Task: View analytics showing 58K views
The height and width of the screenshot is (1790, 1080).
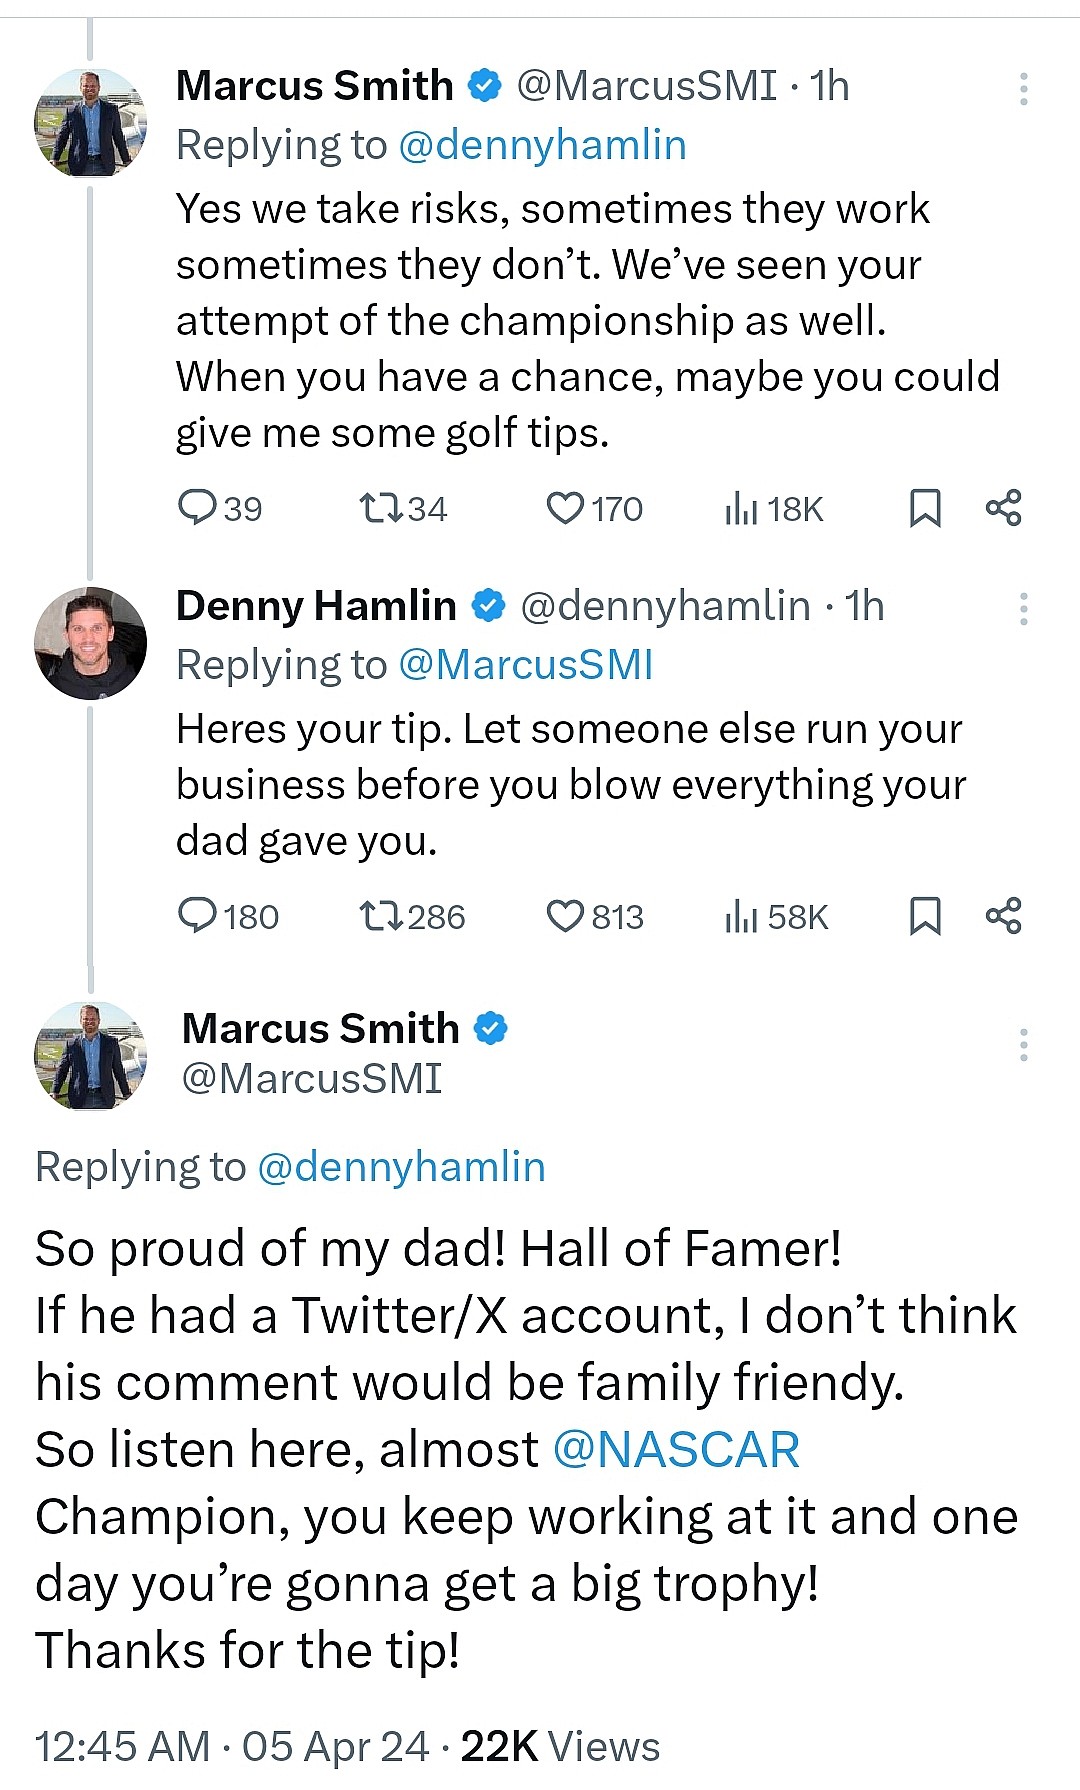Action: tap(741, 916)
